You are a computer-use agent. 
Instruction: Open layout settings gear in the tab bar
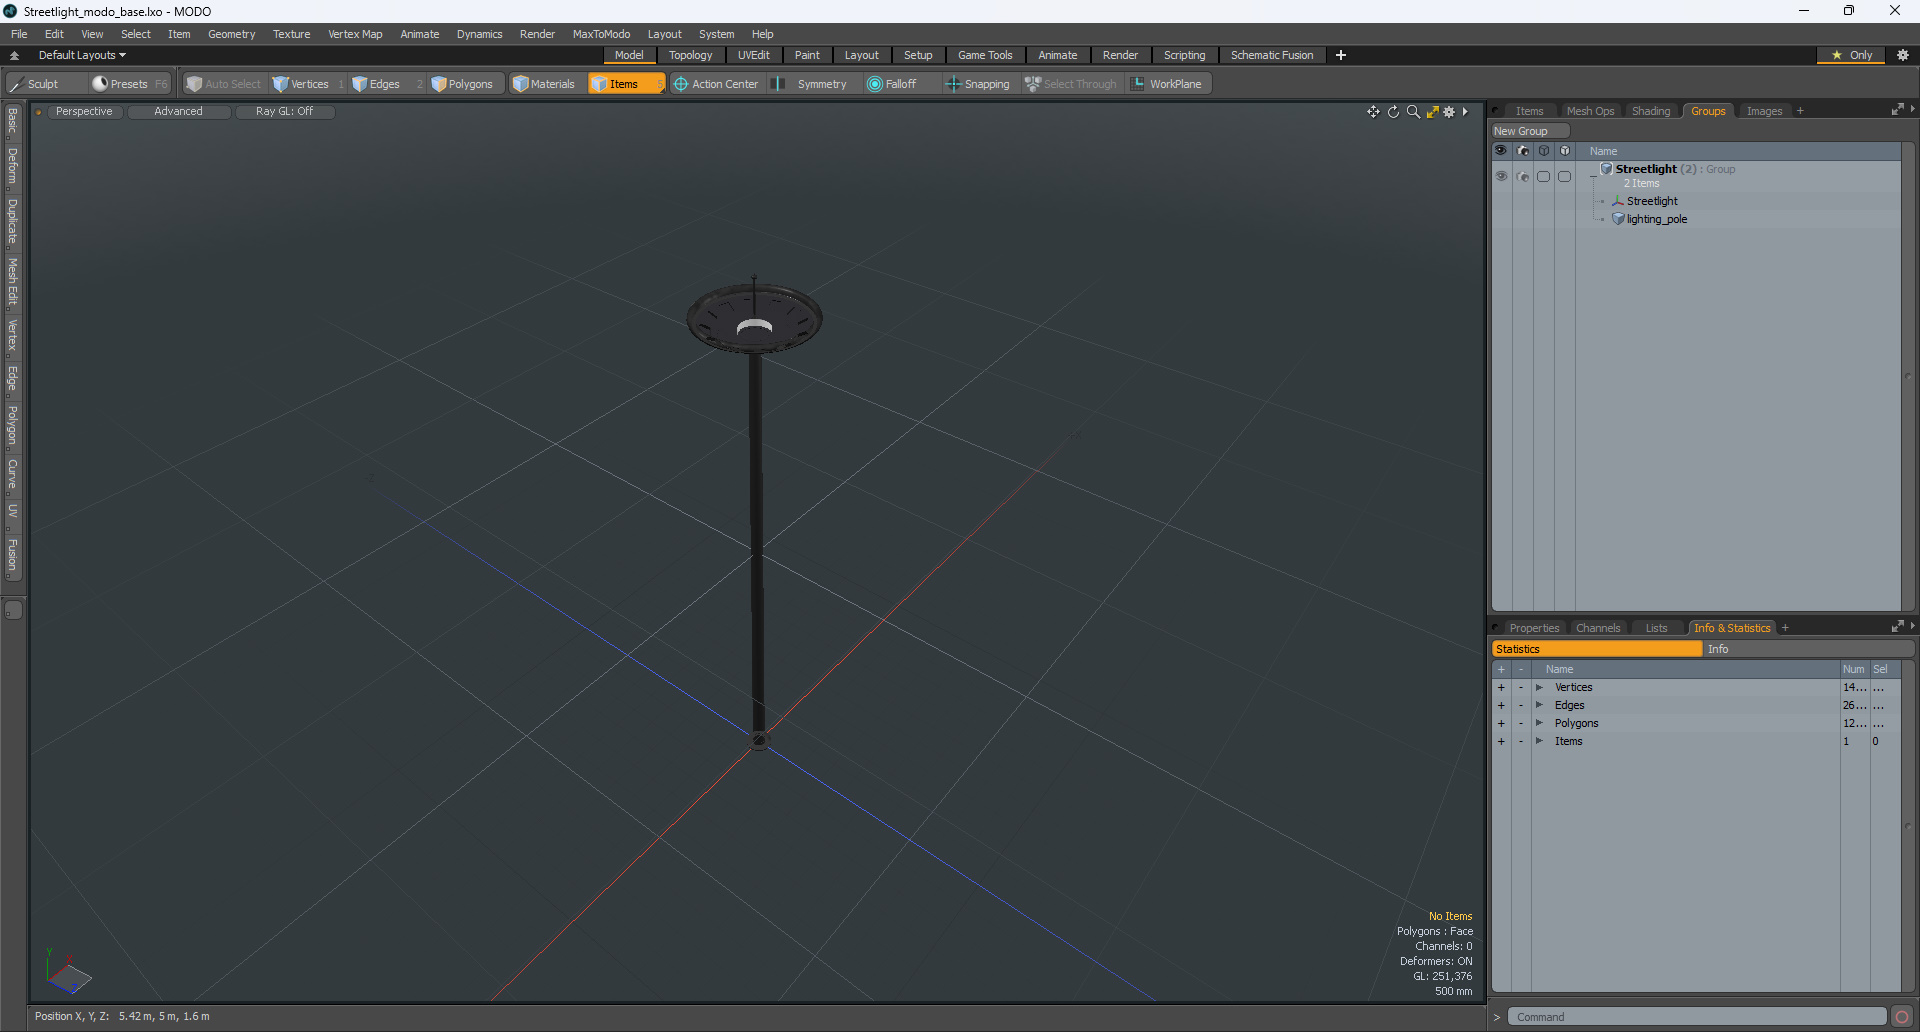[1903, 55]
